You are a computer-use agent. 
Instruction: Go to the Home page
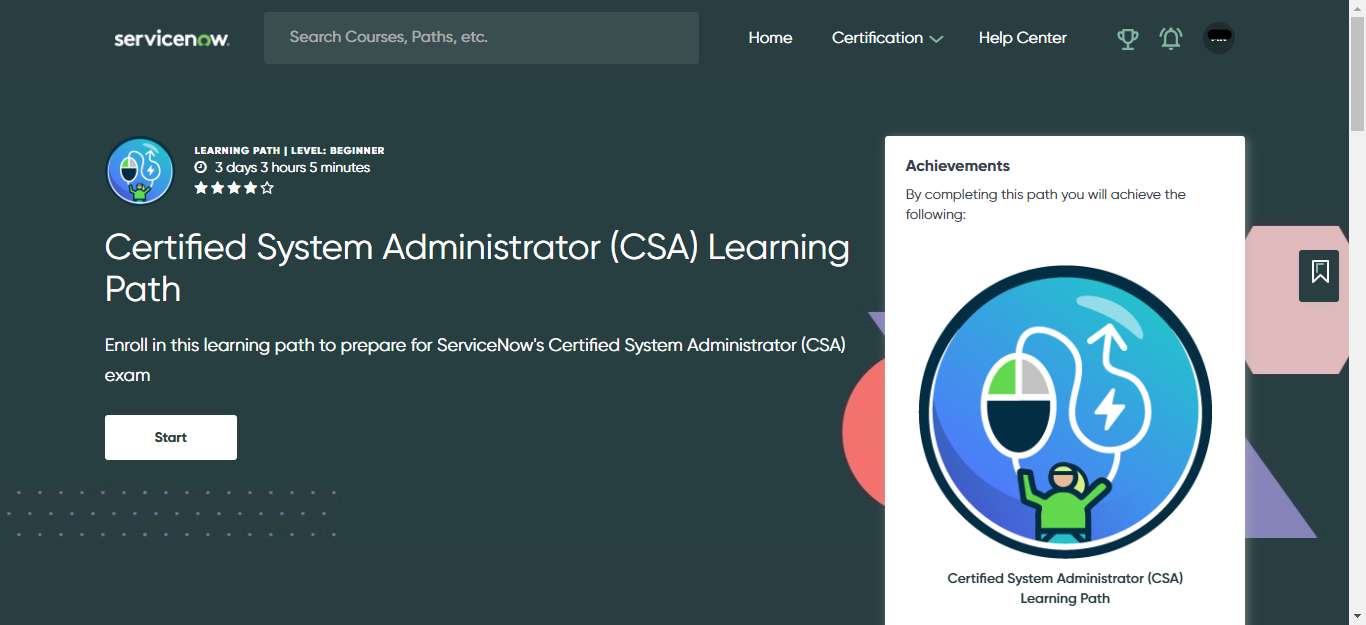(770, 38)
